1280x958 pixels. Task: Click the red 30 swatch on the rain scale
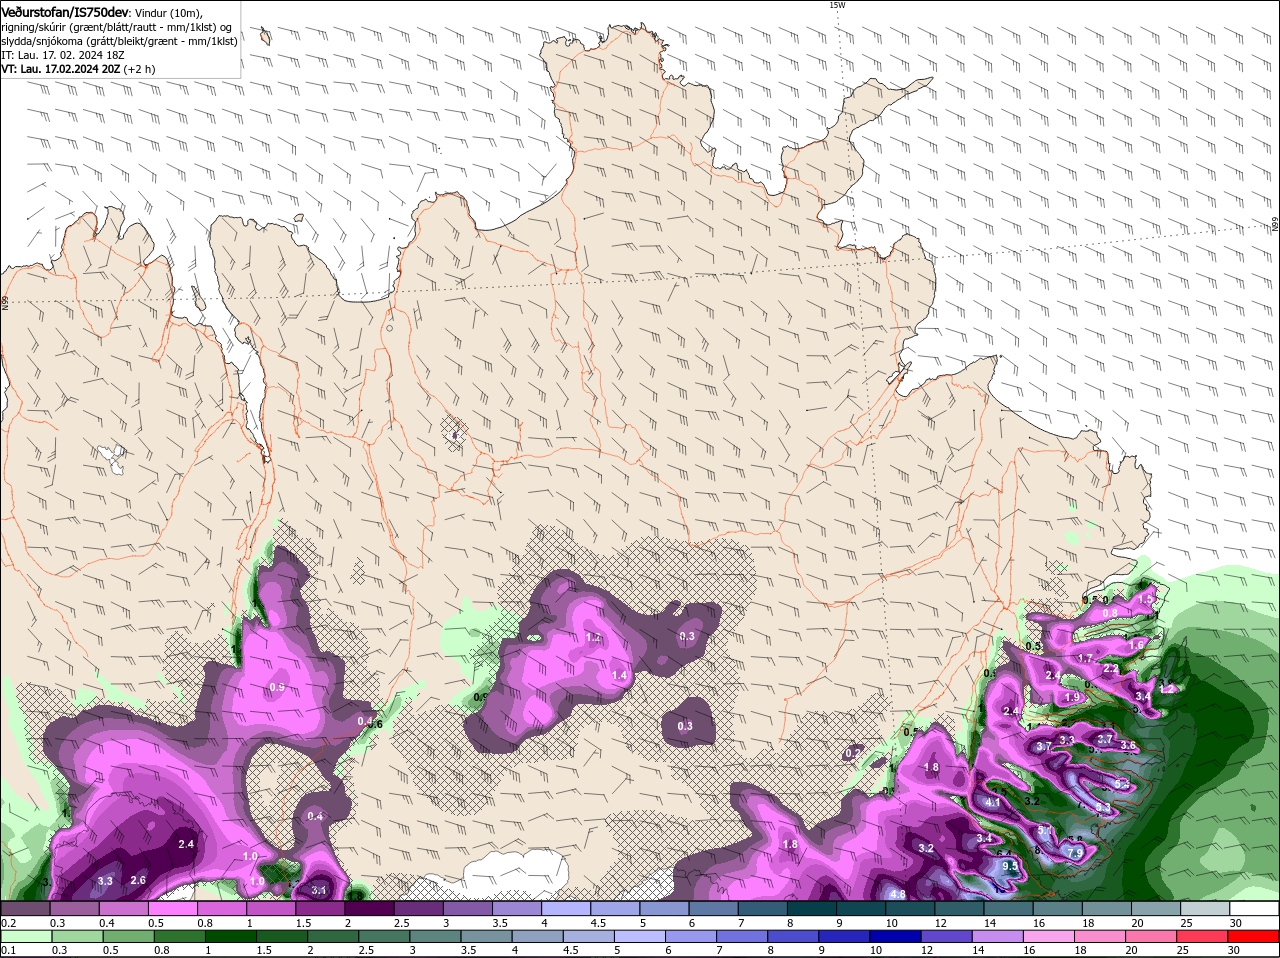(x=1254, y=936)
